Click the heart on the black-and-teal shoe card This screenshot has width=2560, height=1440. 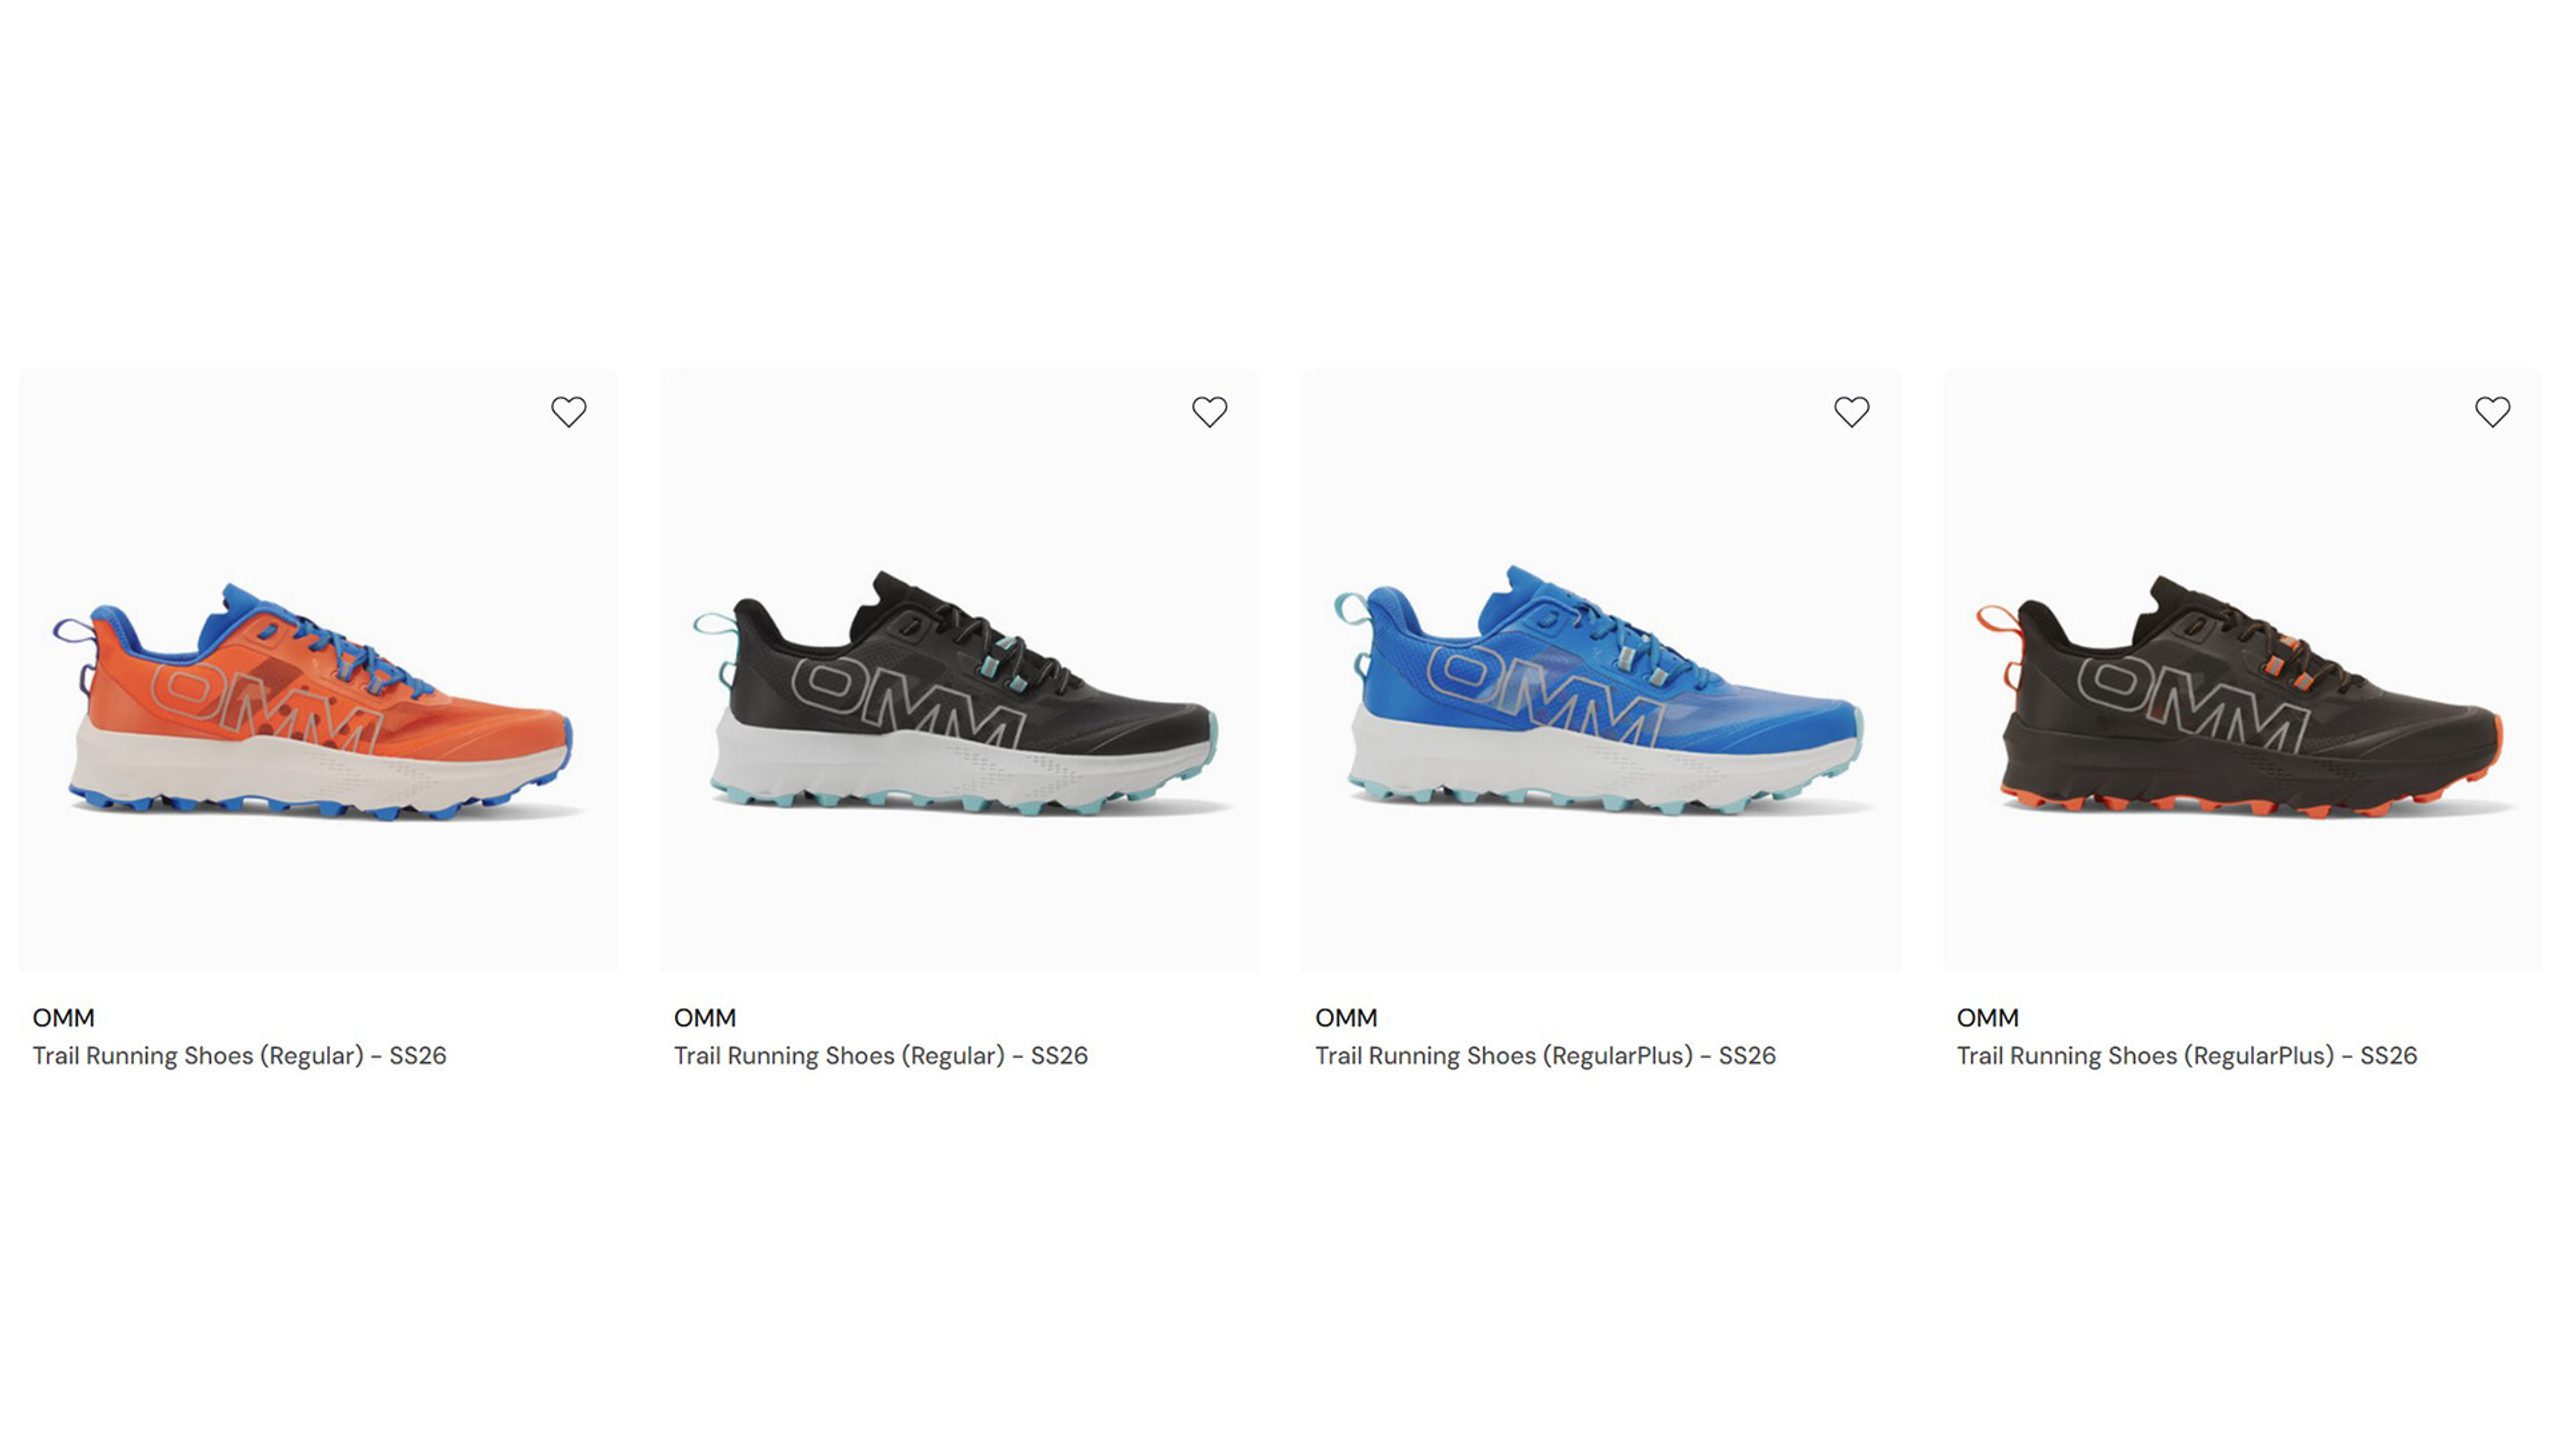coord(1209,411)
